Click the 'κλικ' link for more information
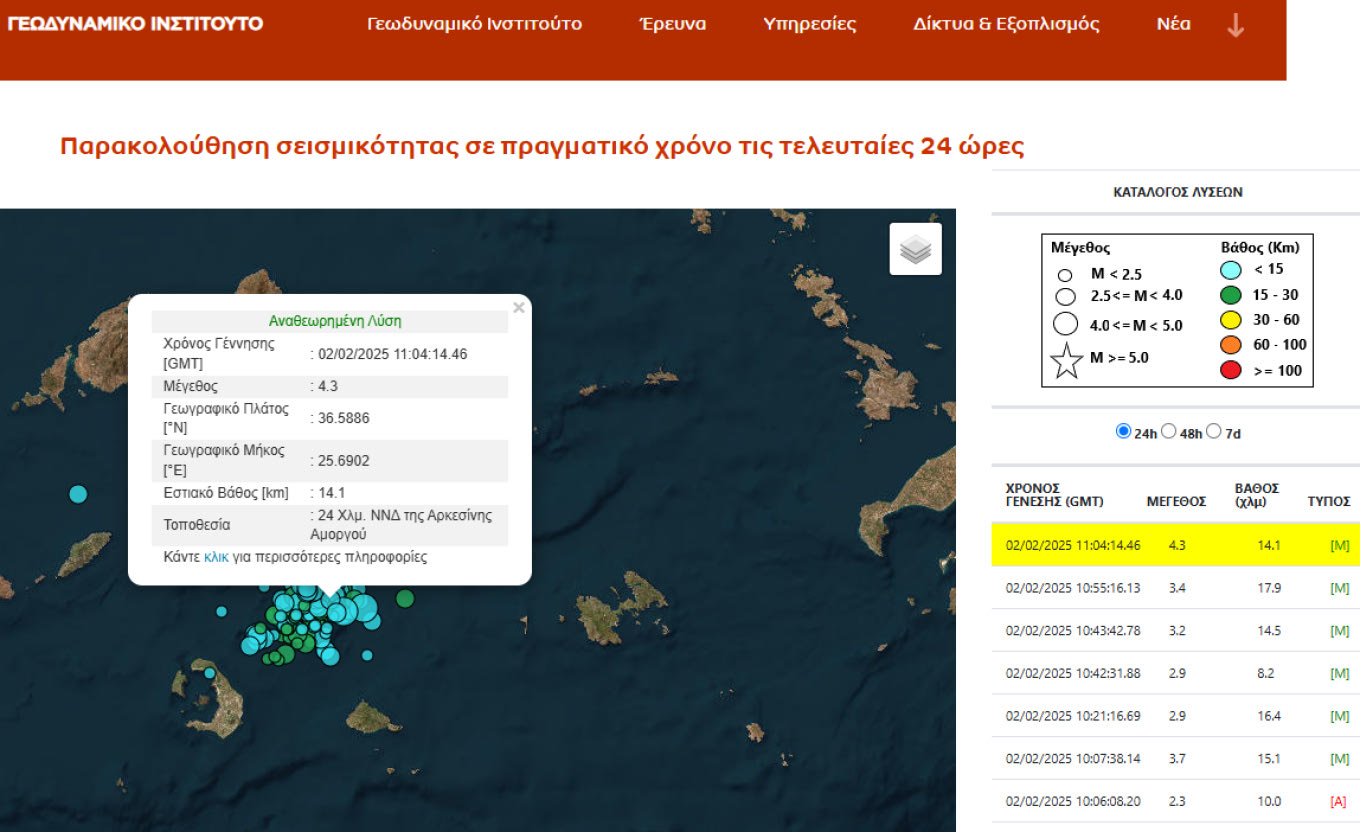 pos(216,557)
